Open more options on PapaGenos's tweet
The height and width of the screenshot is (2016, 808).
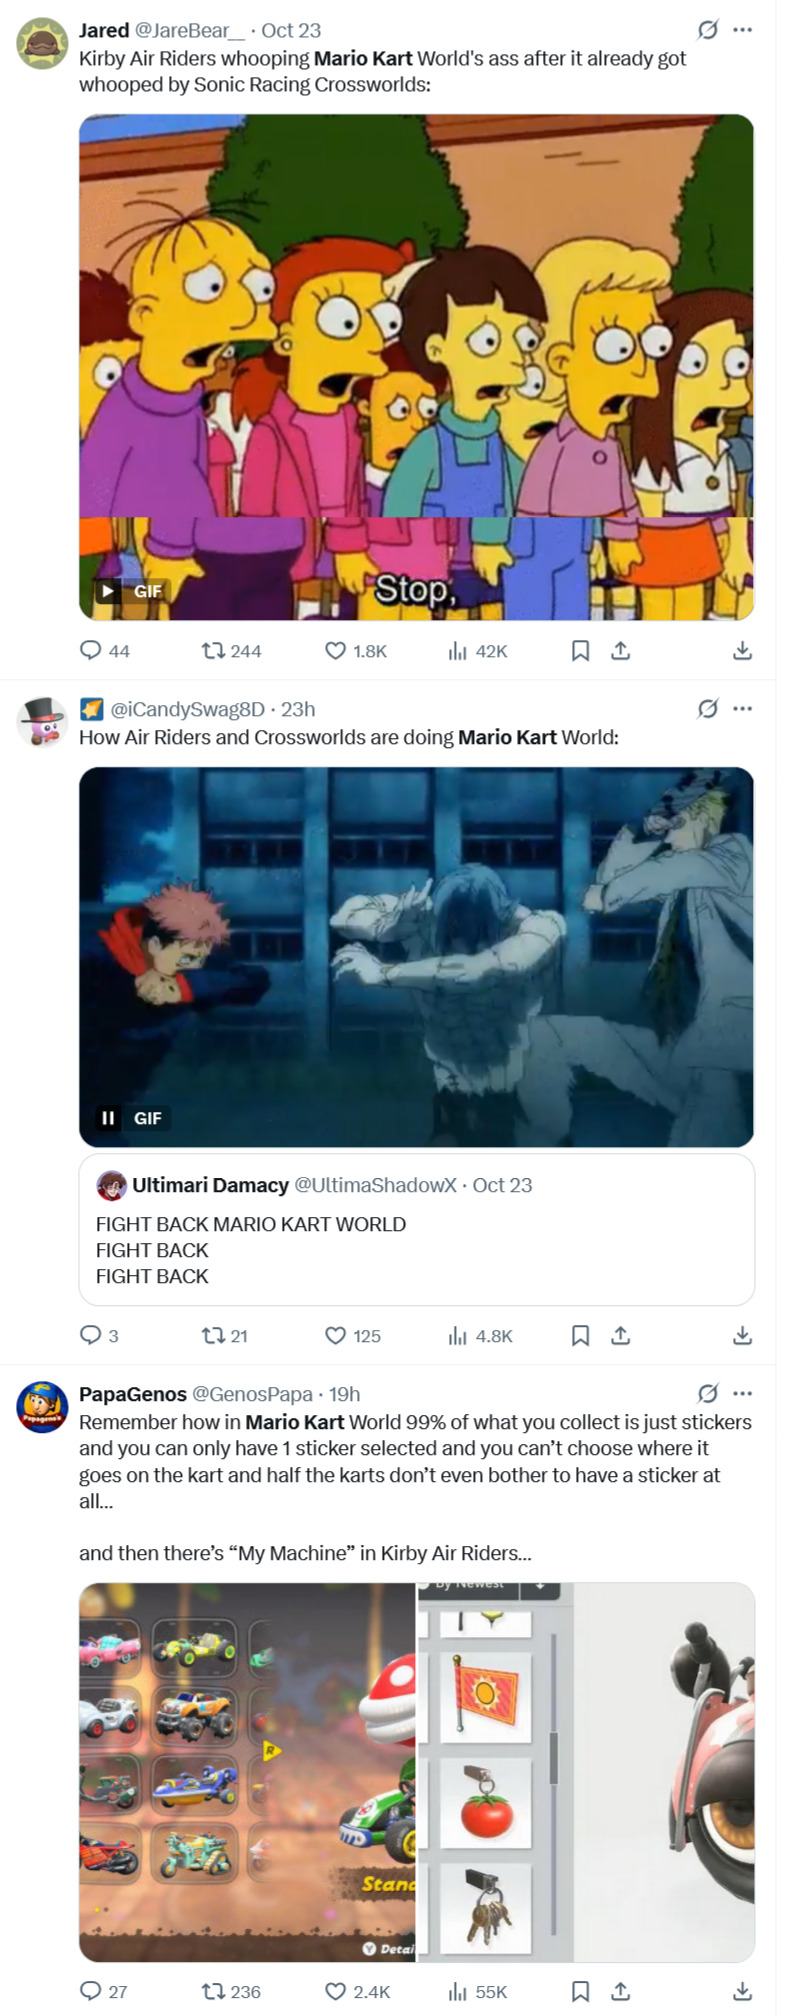tap(742, 1394)
